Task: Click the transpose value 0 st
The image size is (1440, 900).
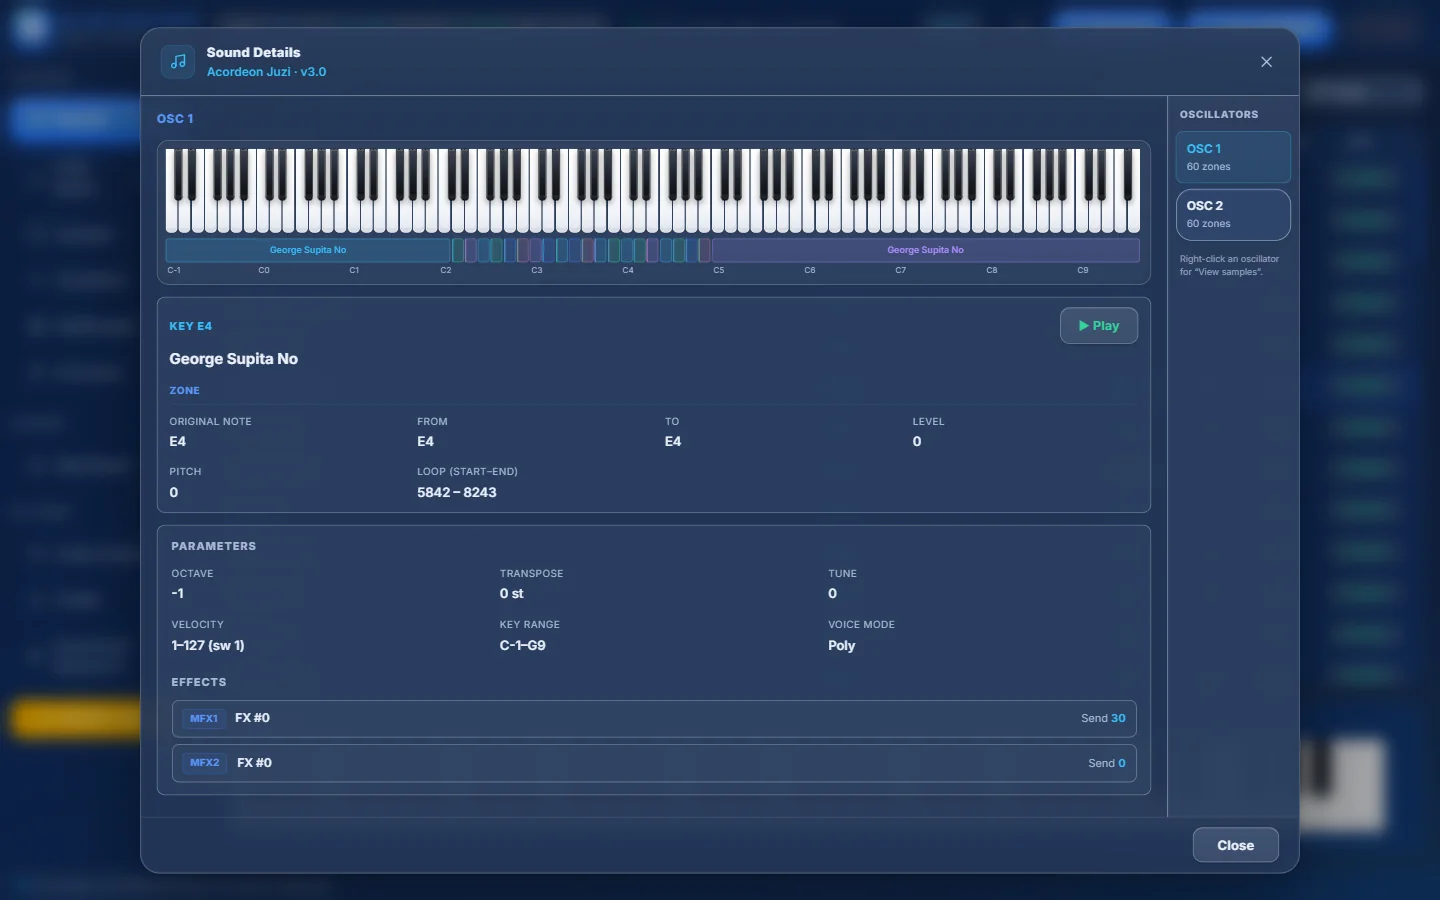Action: point(512,593)
